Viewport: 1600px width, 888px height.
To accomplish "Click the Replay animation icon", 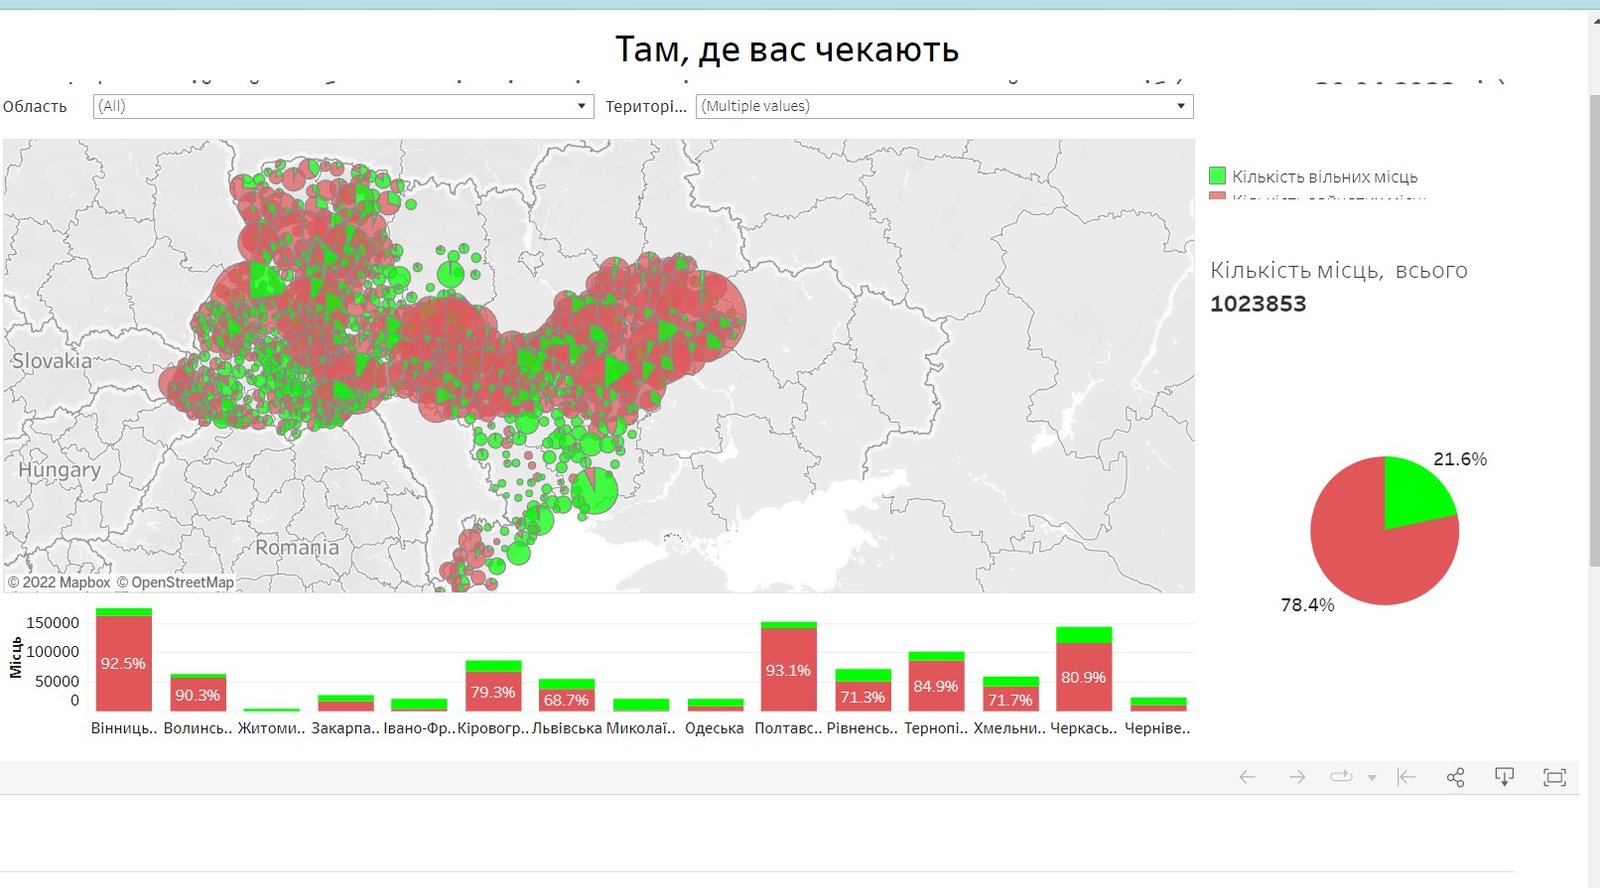I will click(1341, 777).
